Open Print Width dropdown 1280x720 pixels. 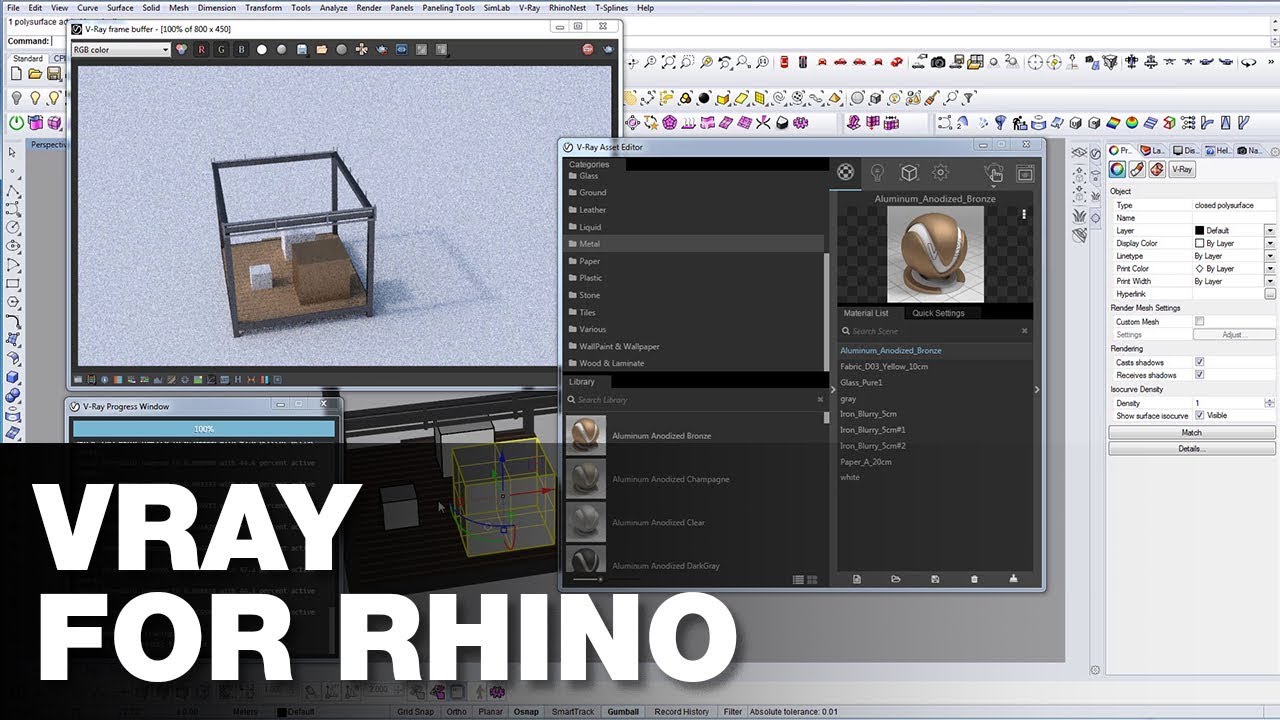click(1270, 282)
